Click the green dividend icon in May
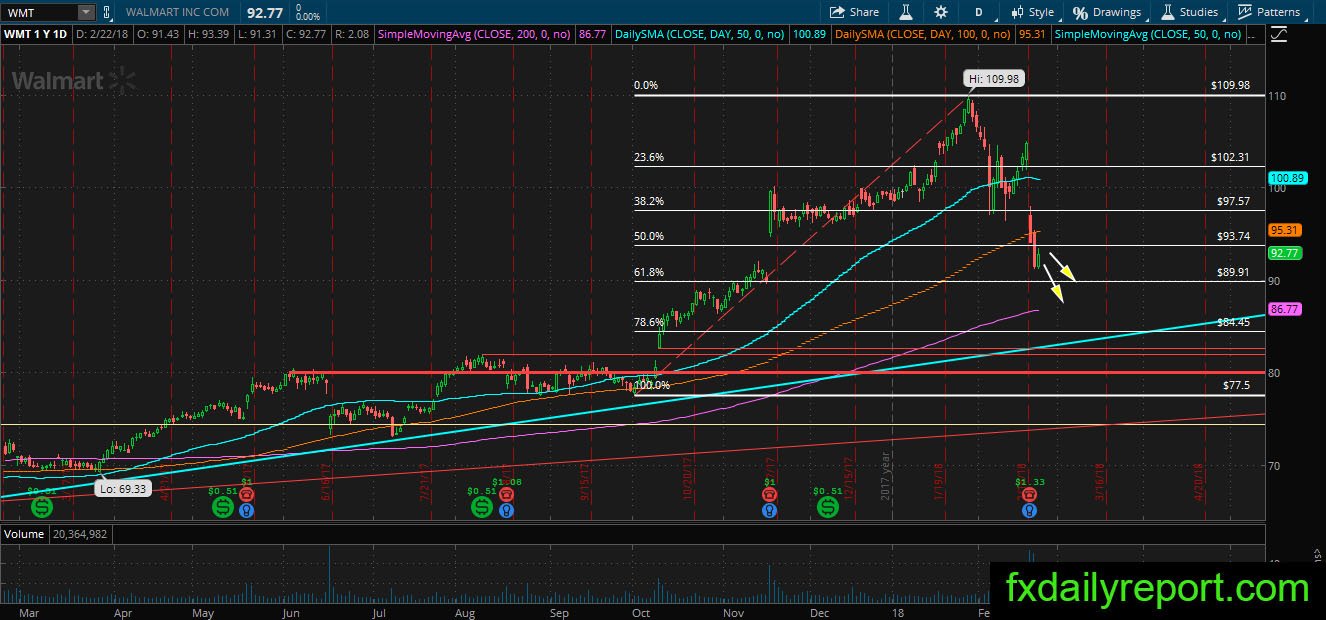The width and height of the screenshot is (1326, 620). 222,508
